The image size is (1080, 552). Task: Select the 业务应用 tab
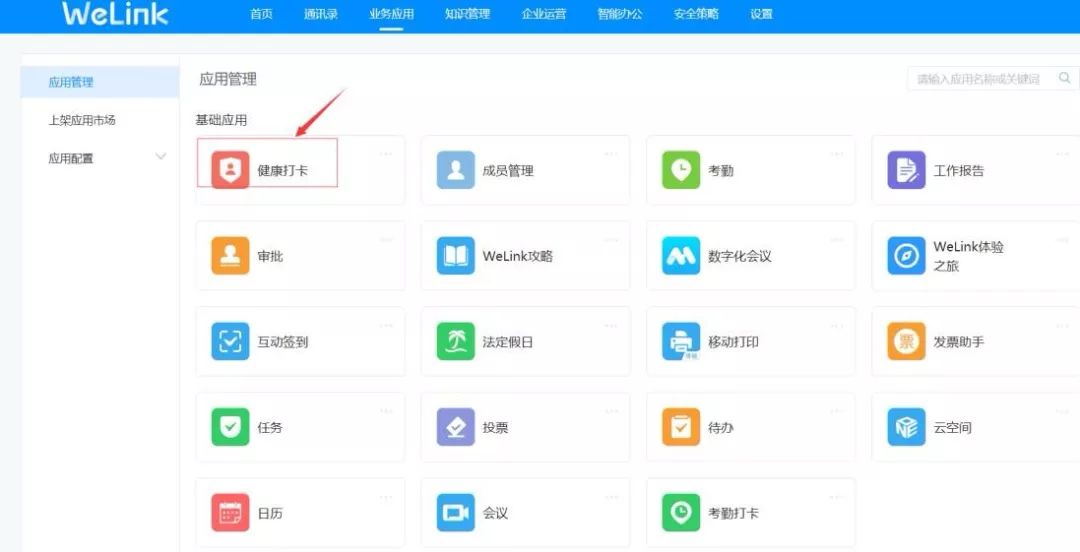[x=391, y=14]
